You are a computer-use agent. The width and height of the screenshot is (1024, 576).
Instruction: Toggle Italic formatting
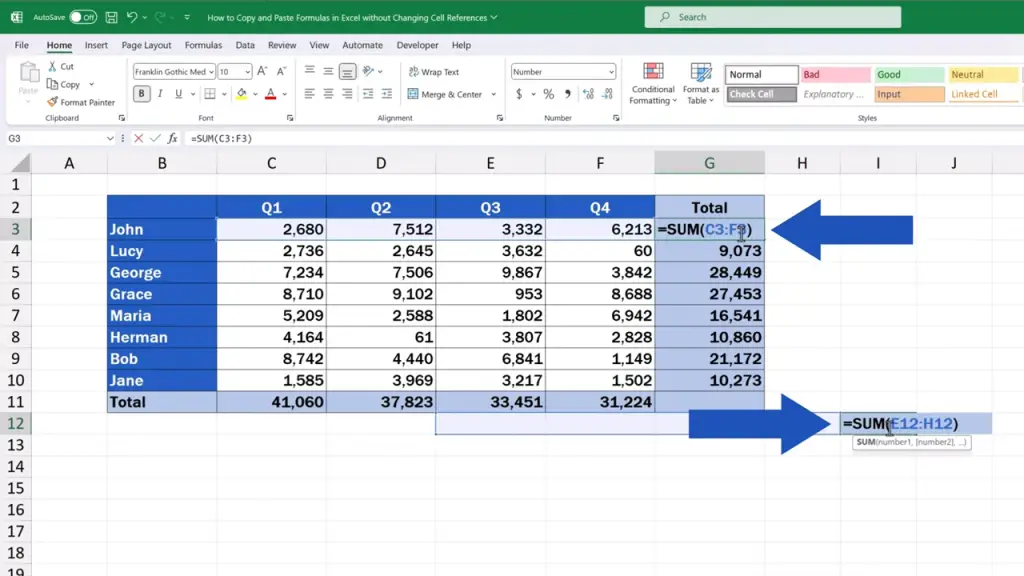pos(160,94)
